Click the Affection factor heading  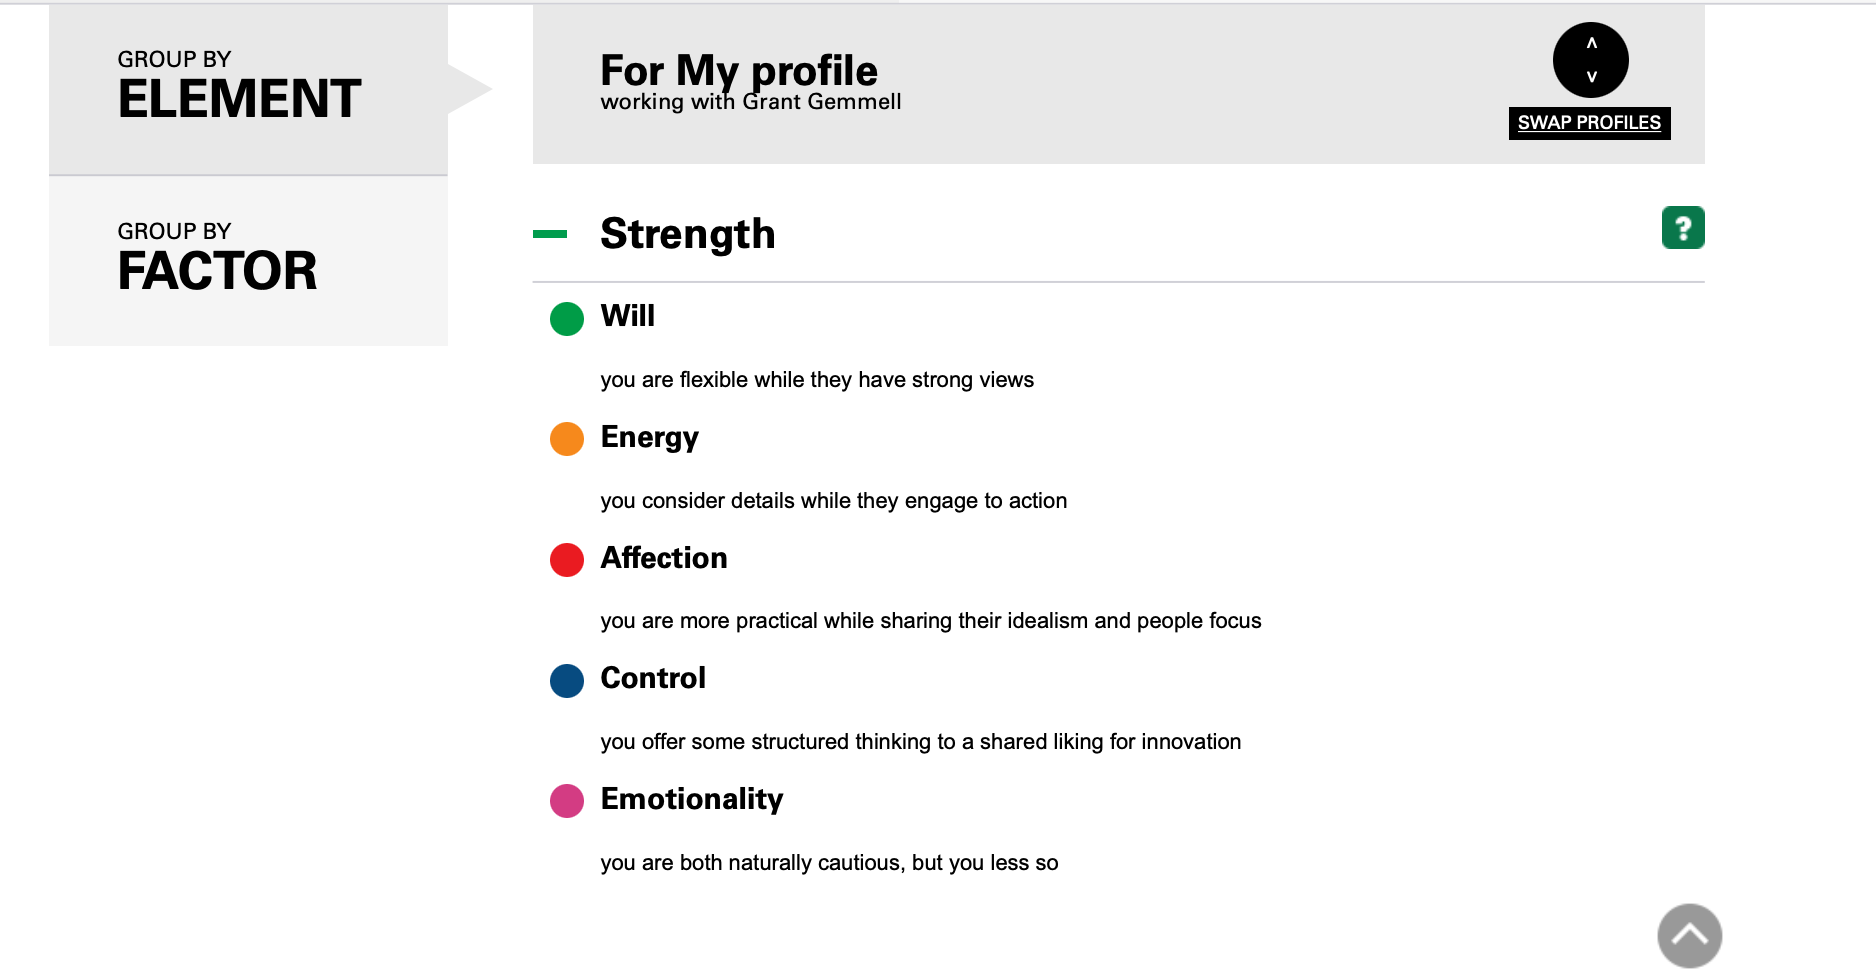point(664,558)
